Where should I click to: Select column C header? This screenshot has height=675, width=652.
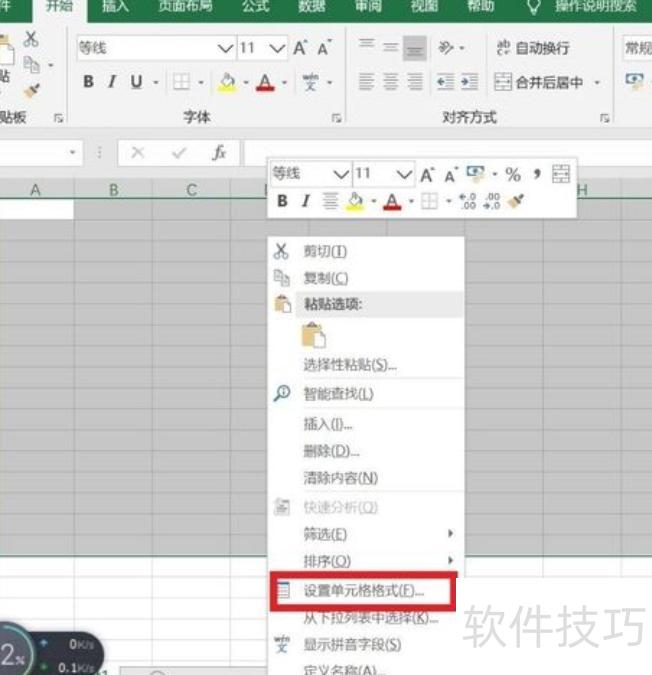[192, 189]
